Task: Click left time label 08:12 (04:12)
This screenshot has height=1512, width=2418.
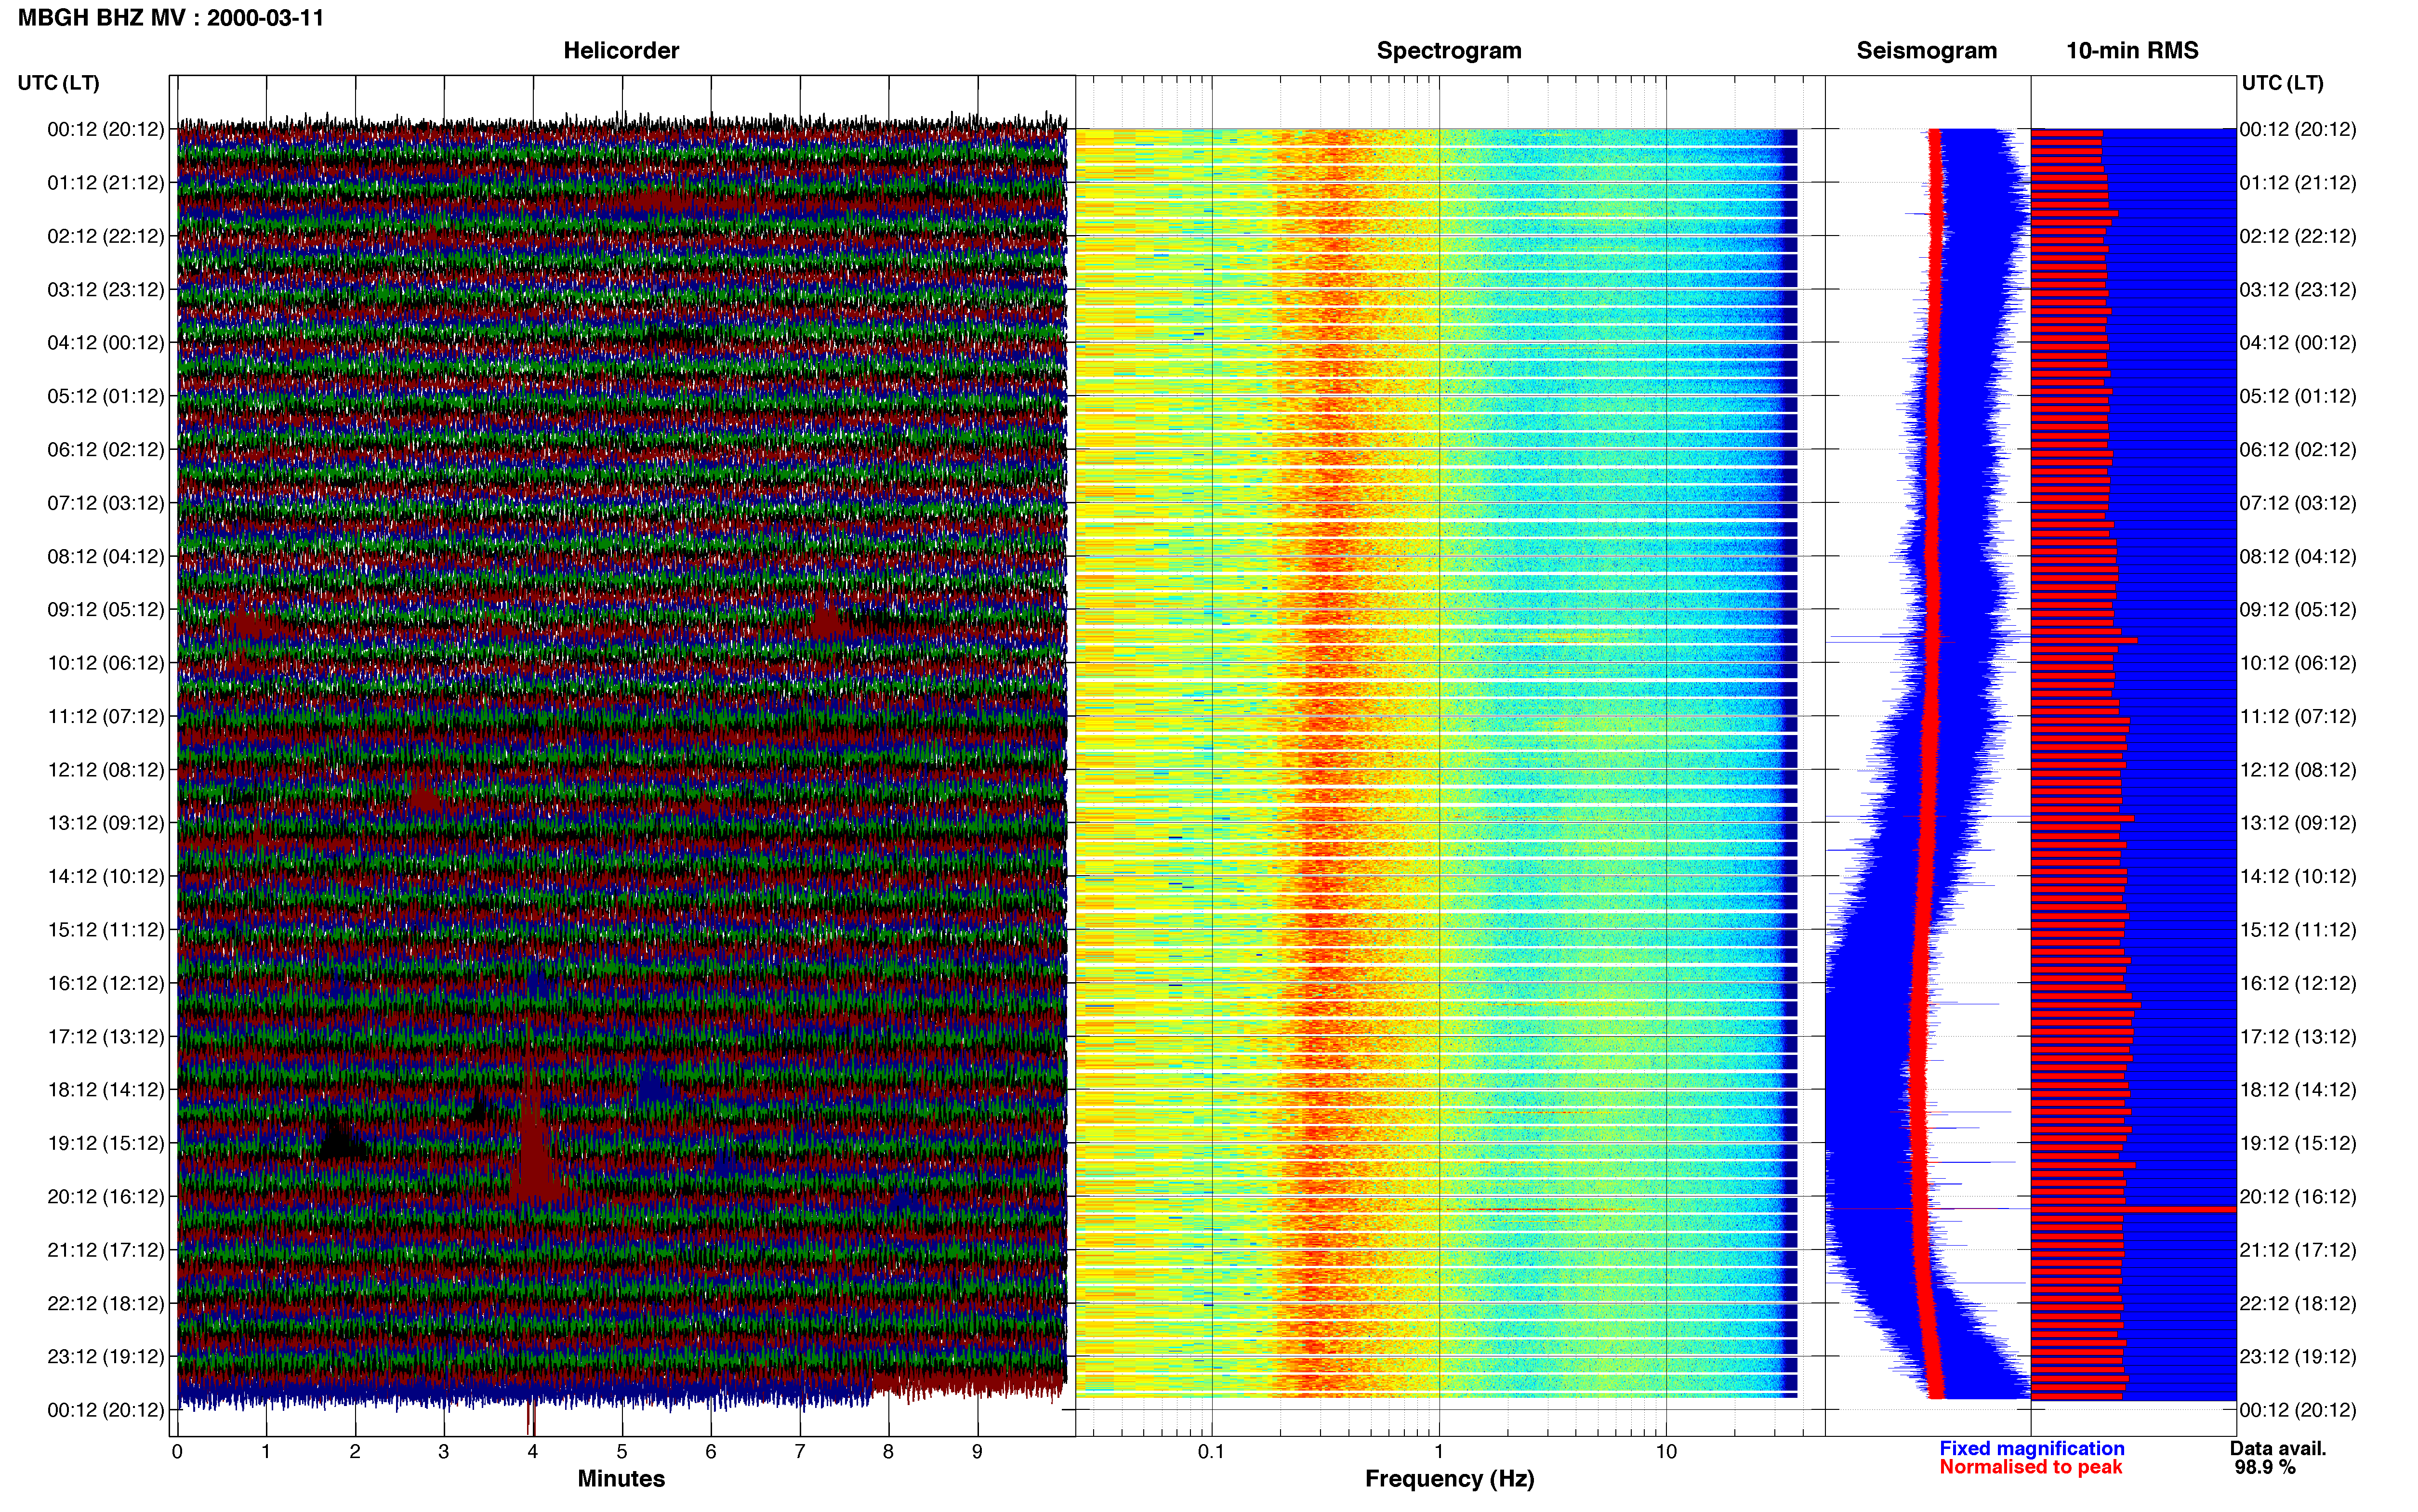Action: tap(106, 556)
